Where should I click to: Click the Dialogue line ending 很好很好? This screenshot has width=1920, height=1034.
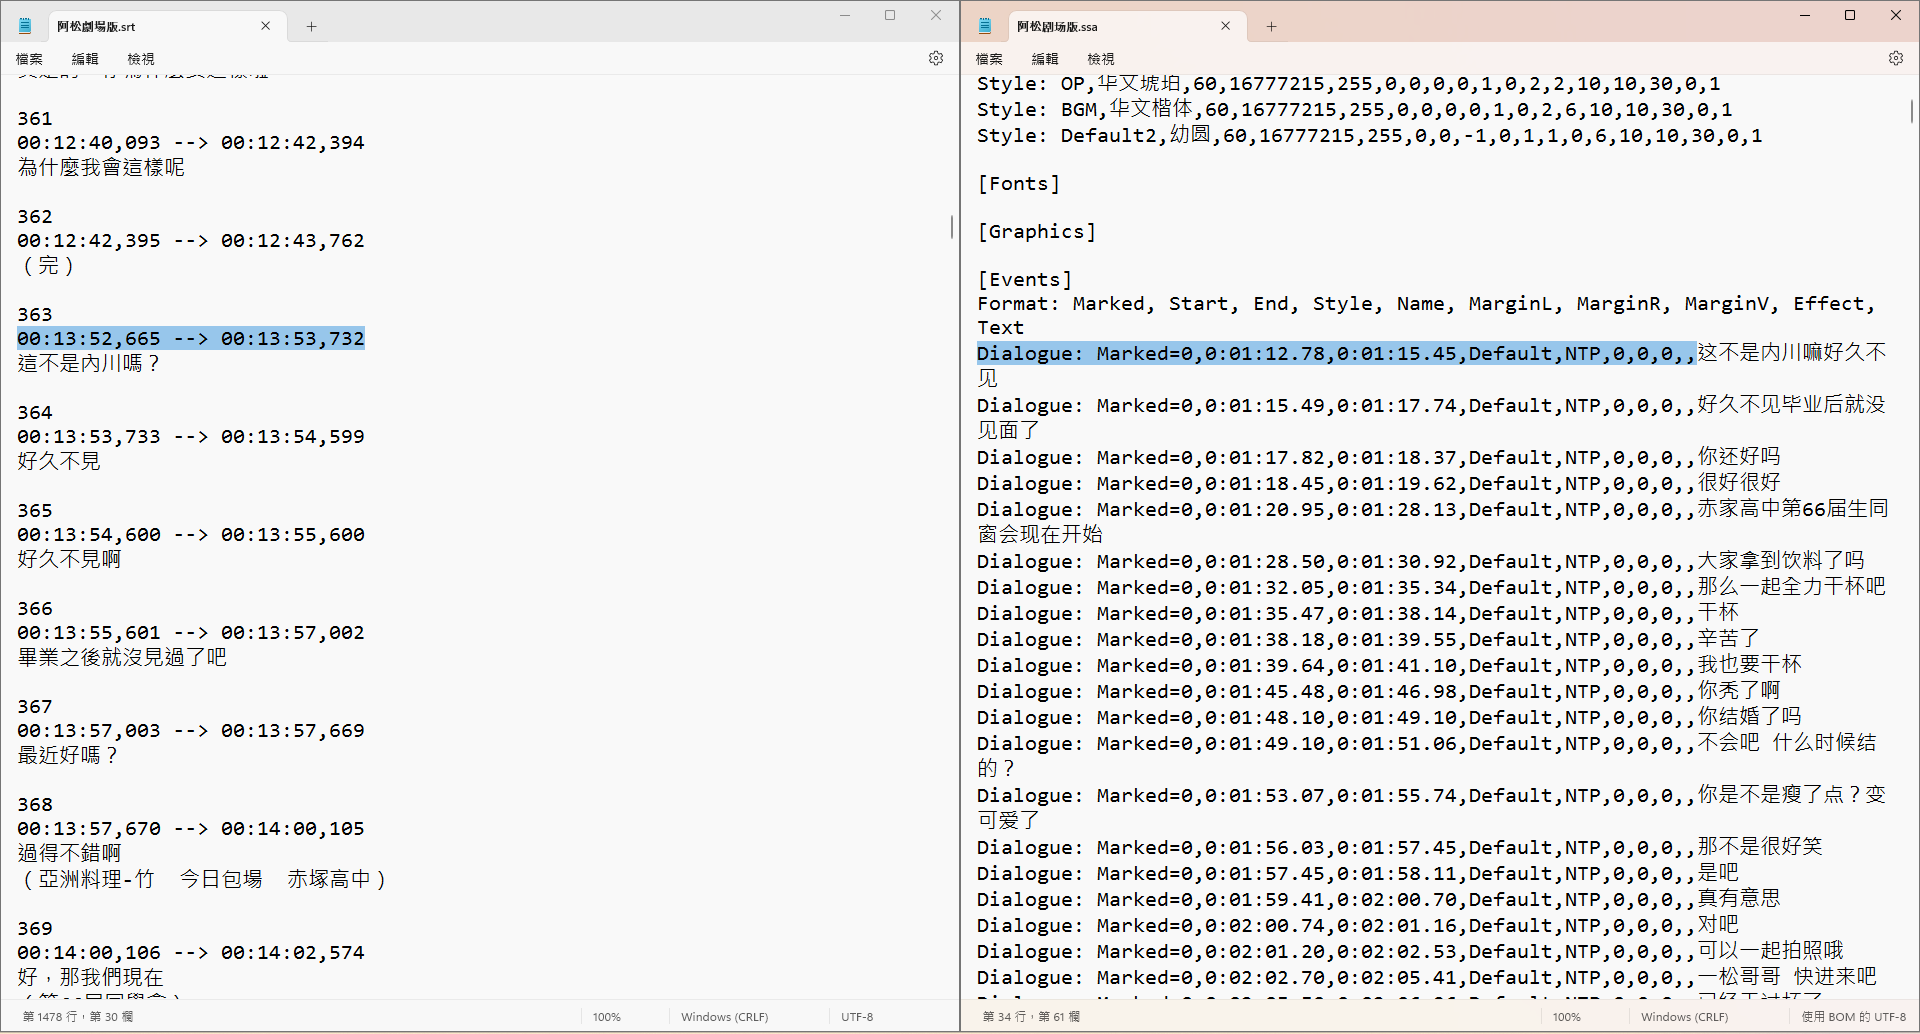[1378, 483]
